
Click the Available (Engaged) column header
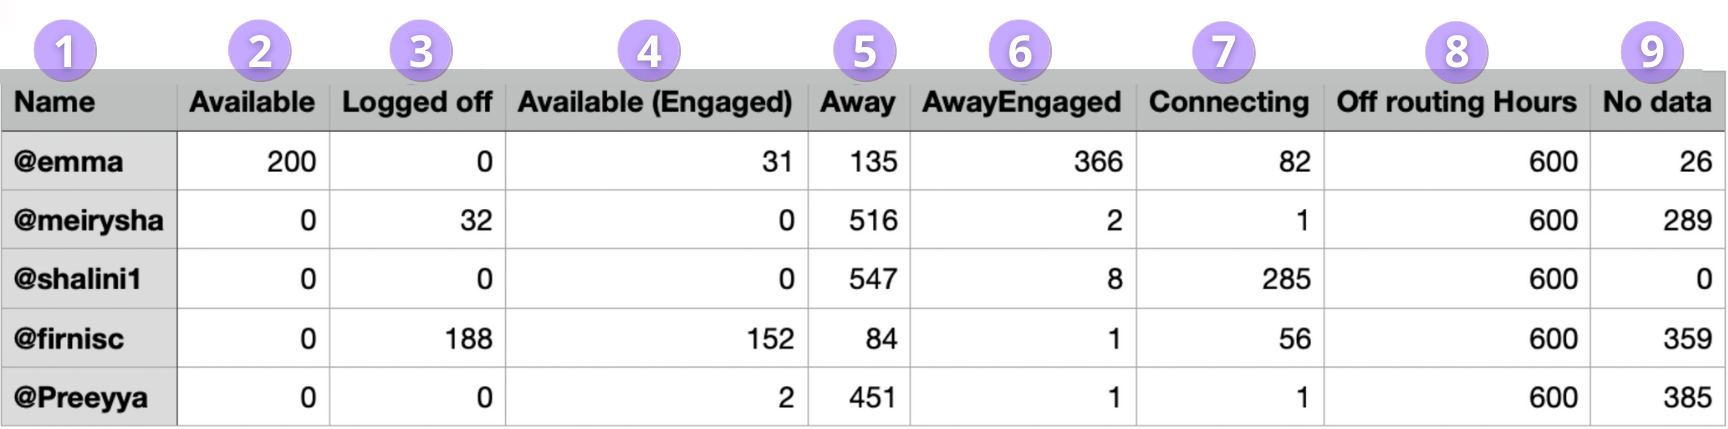click(655, 102)
